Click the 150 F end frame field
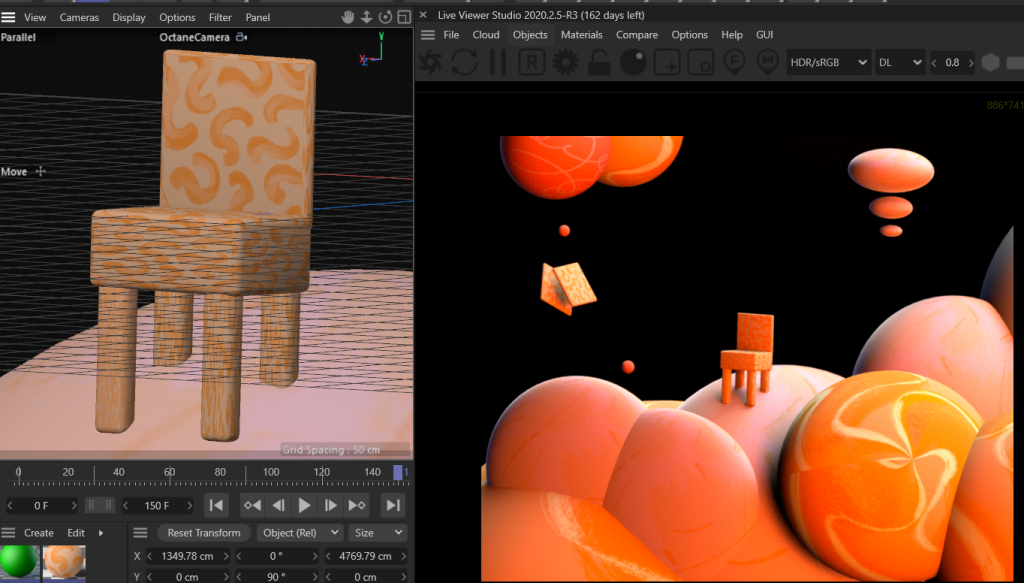This screenshot has width=1024, height=583. tap(157, 505)
